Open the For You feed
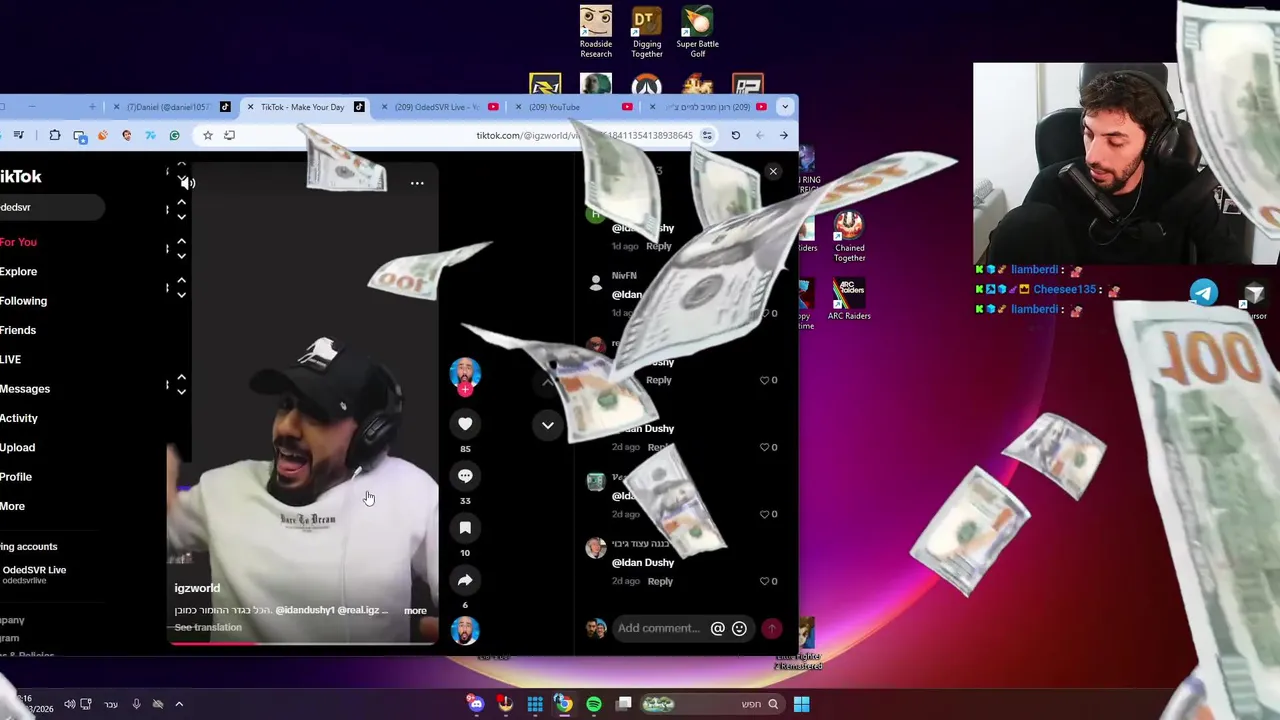The width and height of the screenshot is (1280, 720). tap(18, 242)
